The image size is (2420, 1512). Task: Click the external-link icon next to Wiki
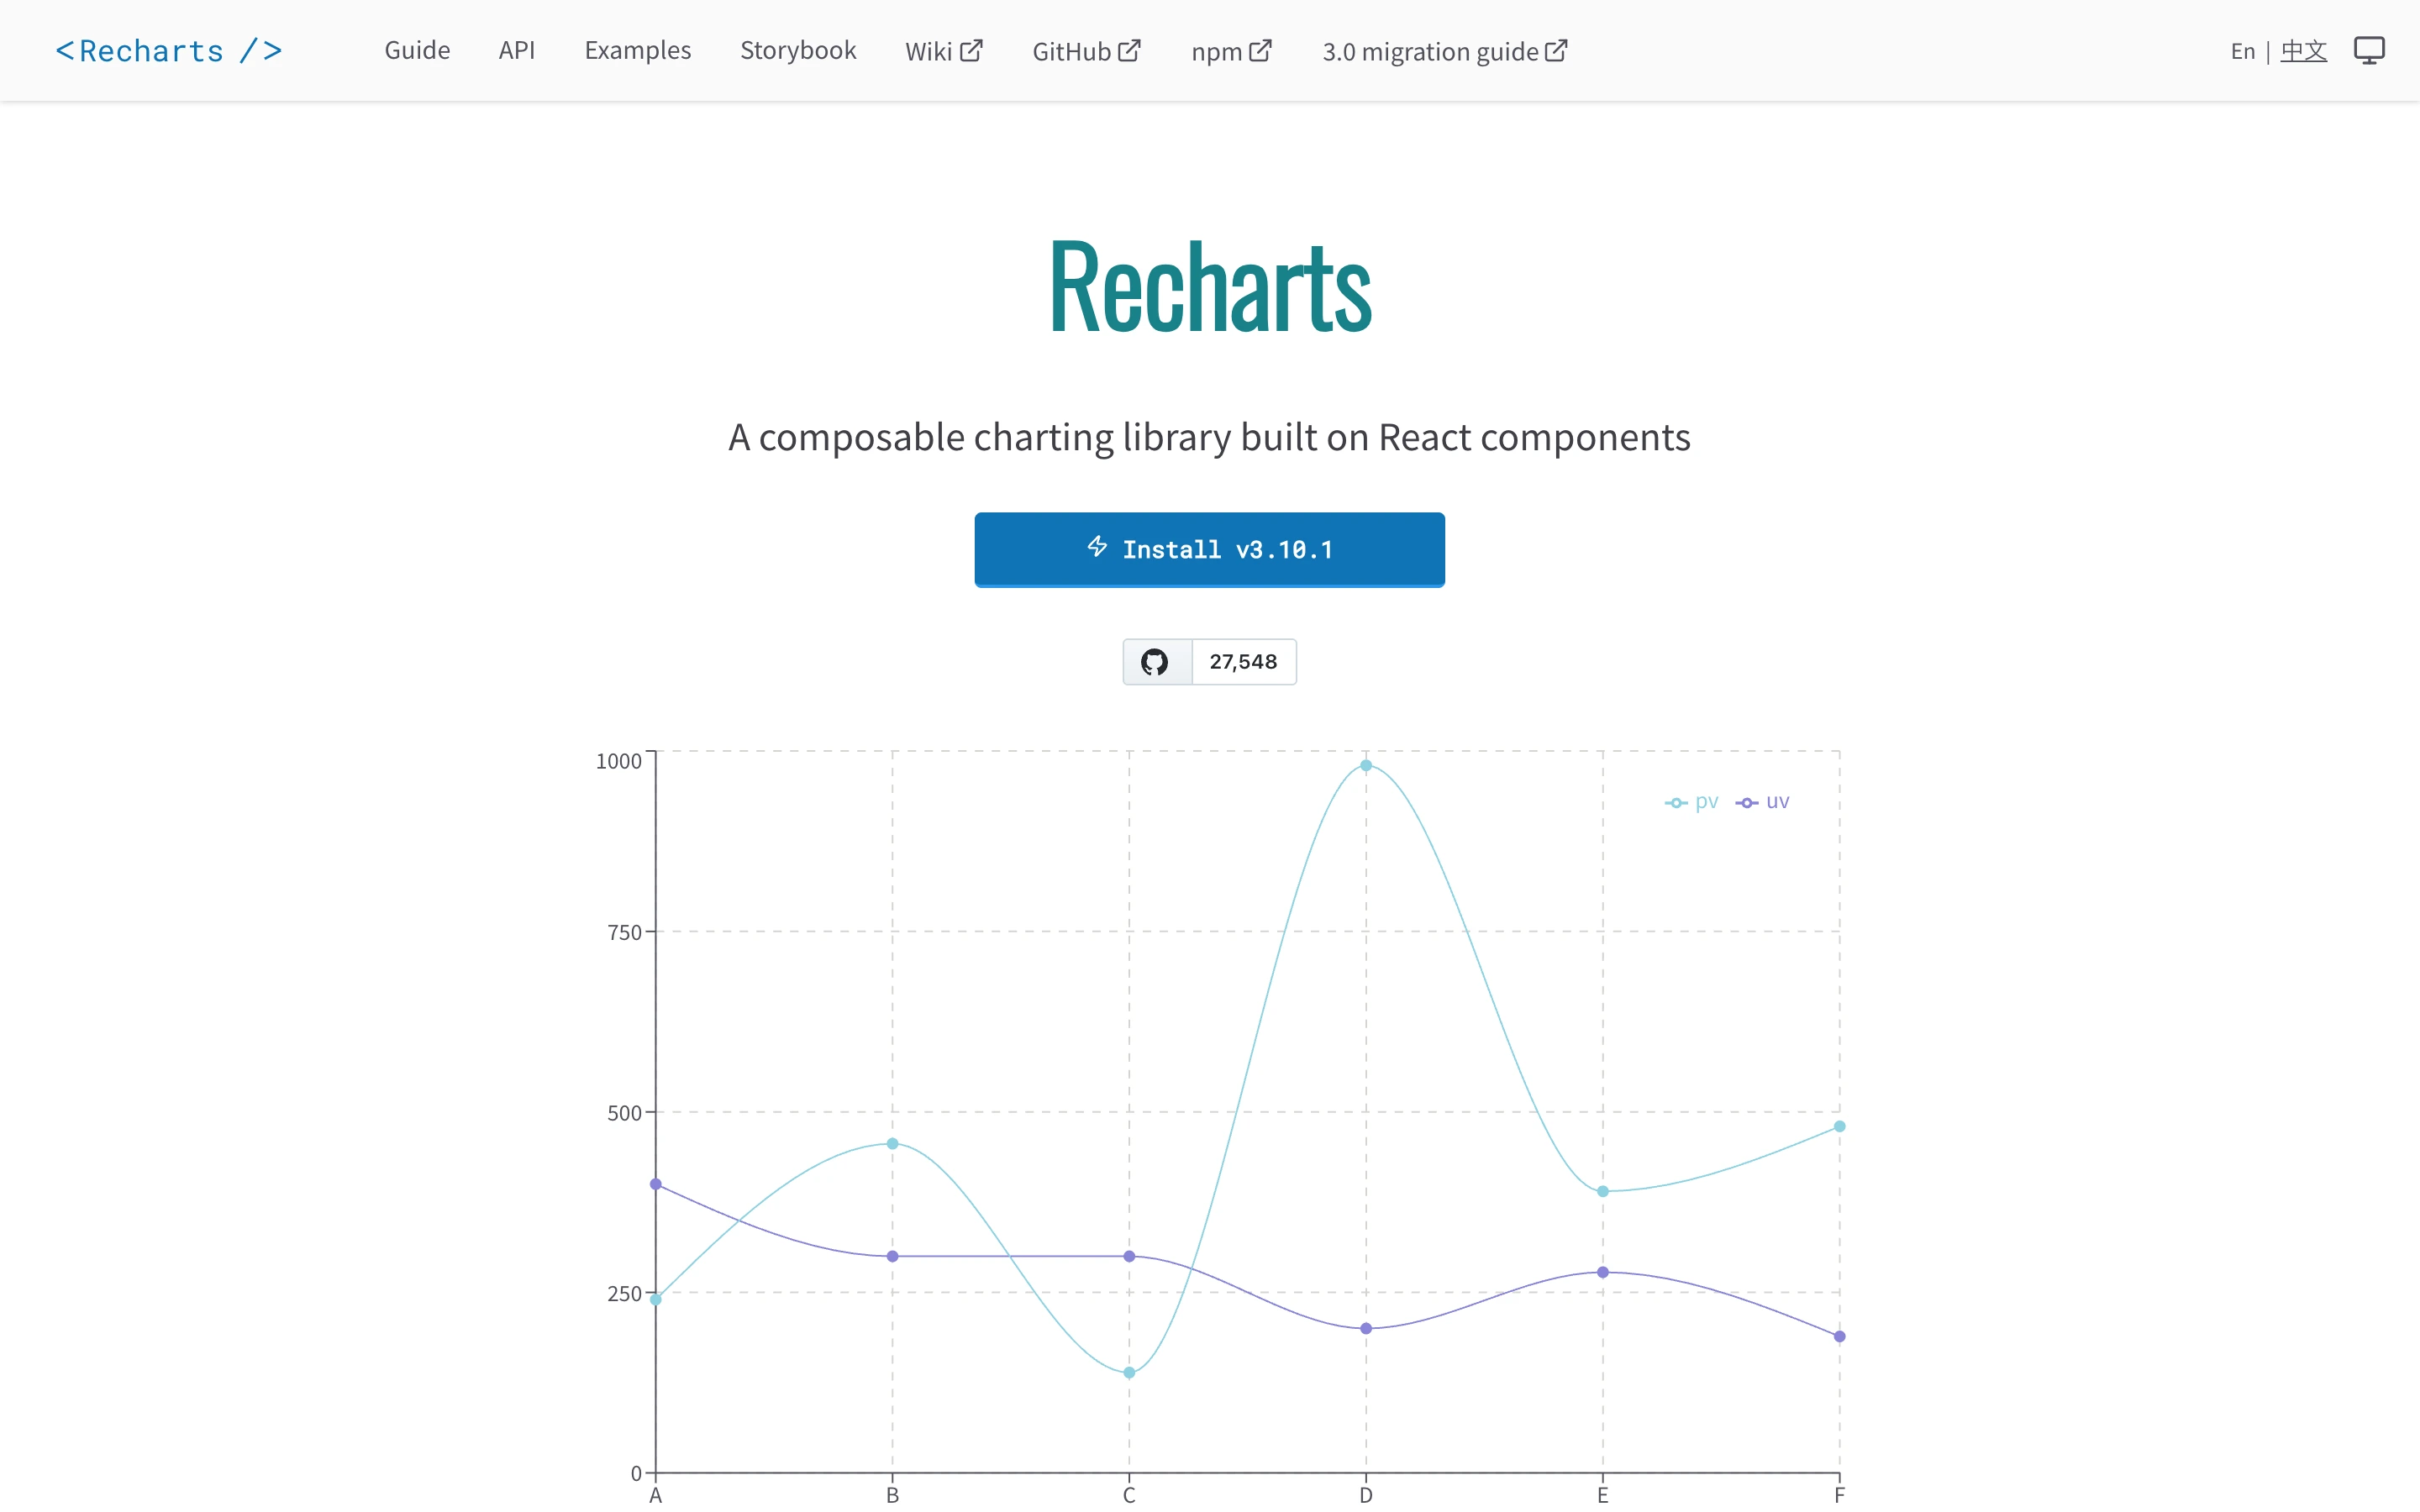coord(971,50)
